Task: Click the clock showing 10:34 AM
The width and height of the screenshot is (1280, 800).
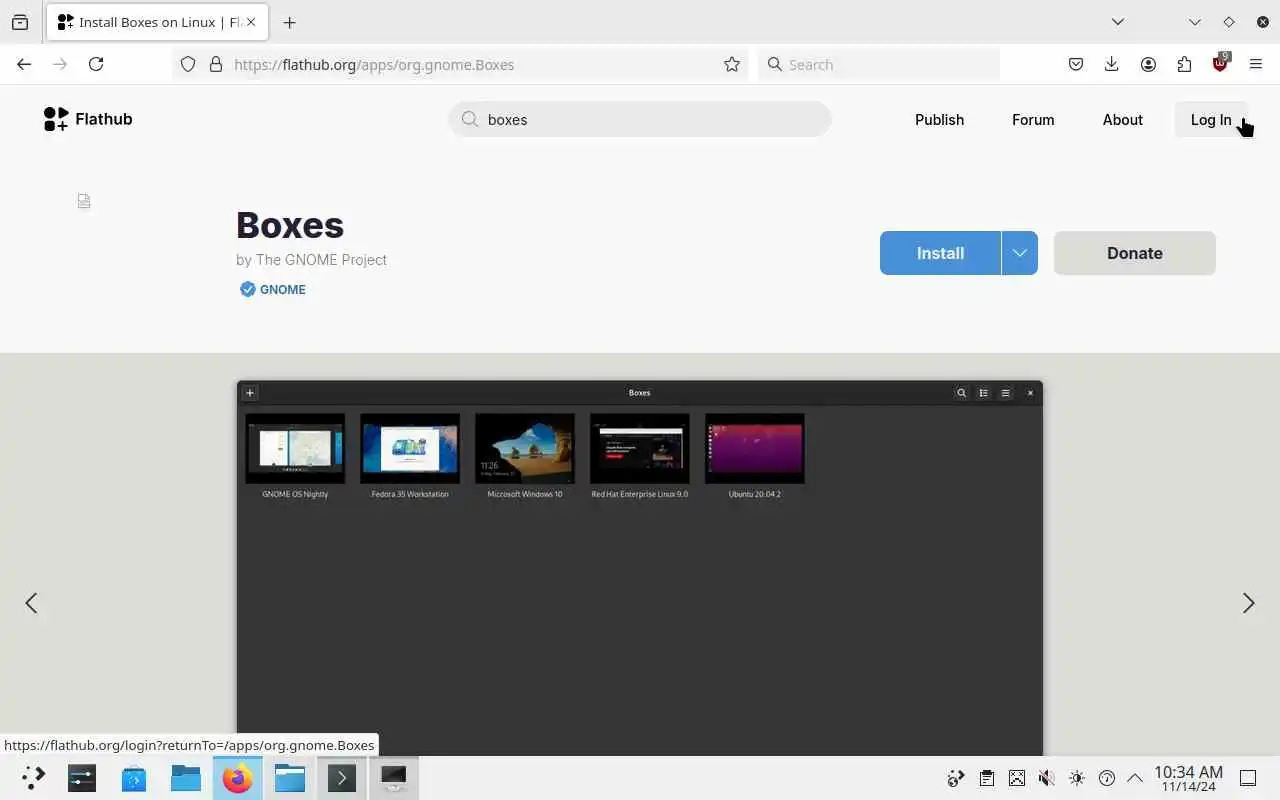Action: click(x=1188, y=778)
